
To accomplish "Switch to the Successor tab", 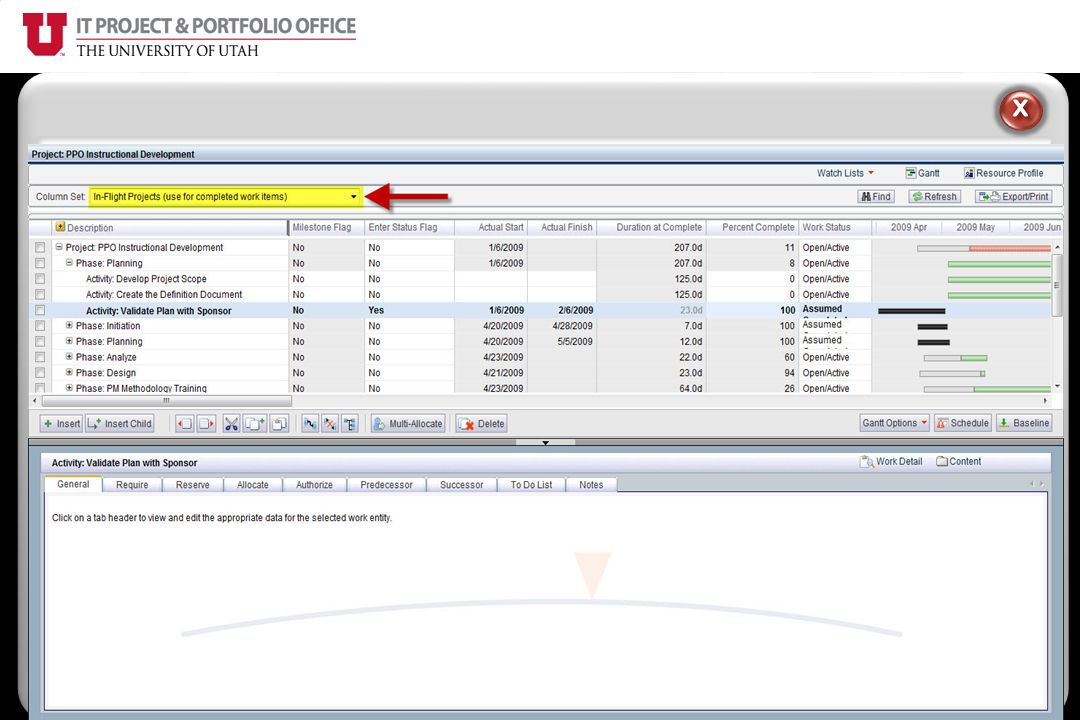I will click(461, 485).
